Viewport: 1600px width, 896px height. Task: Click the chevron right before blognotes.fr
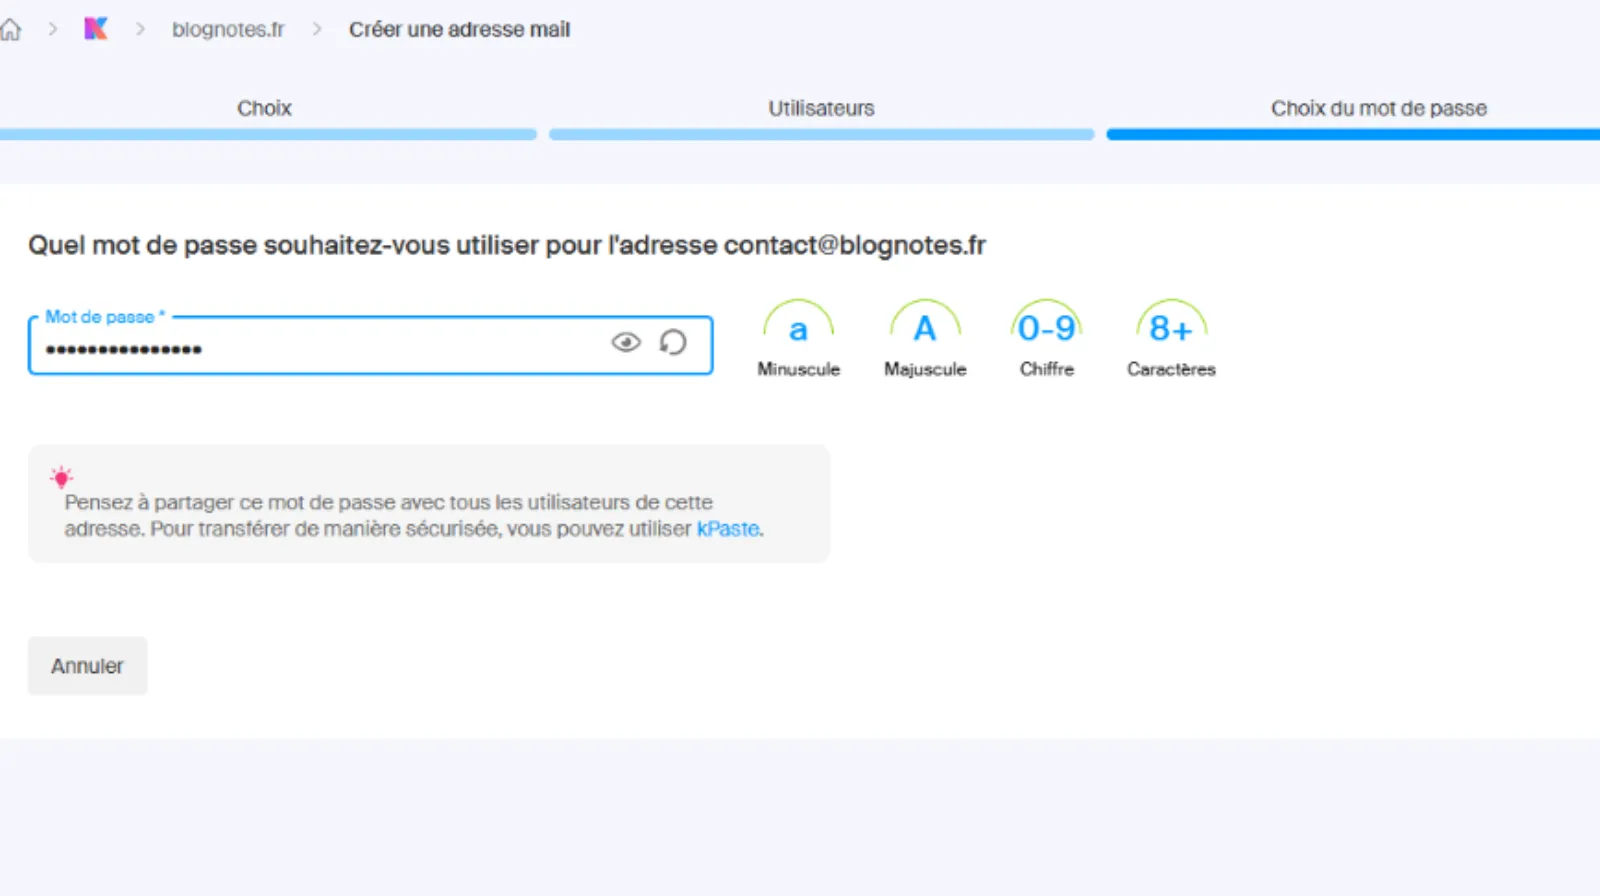[140, 30]
